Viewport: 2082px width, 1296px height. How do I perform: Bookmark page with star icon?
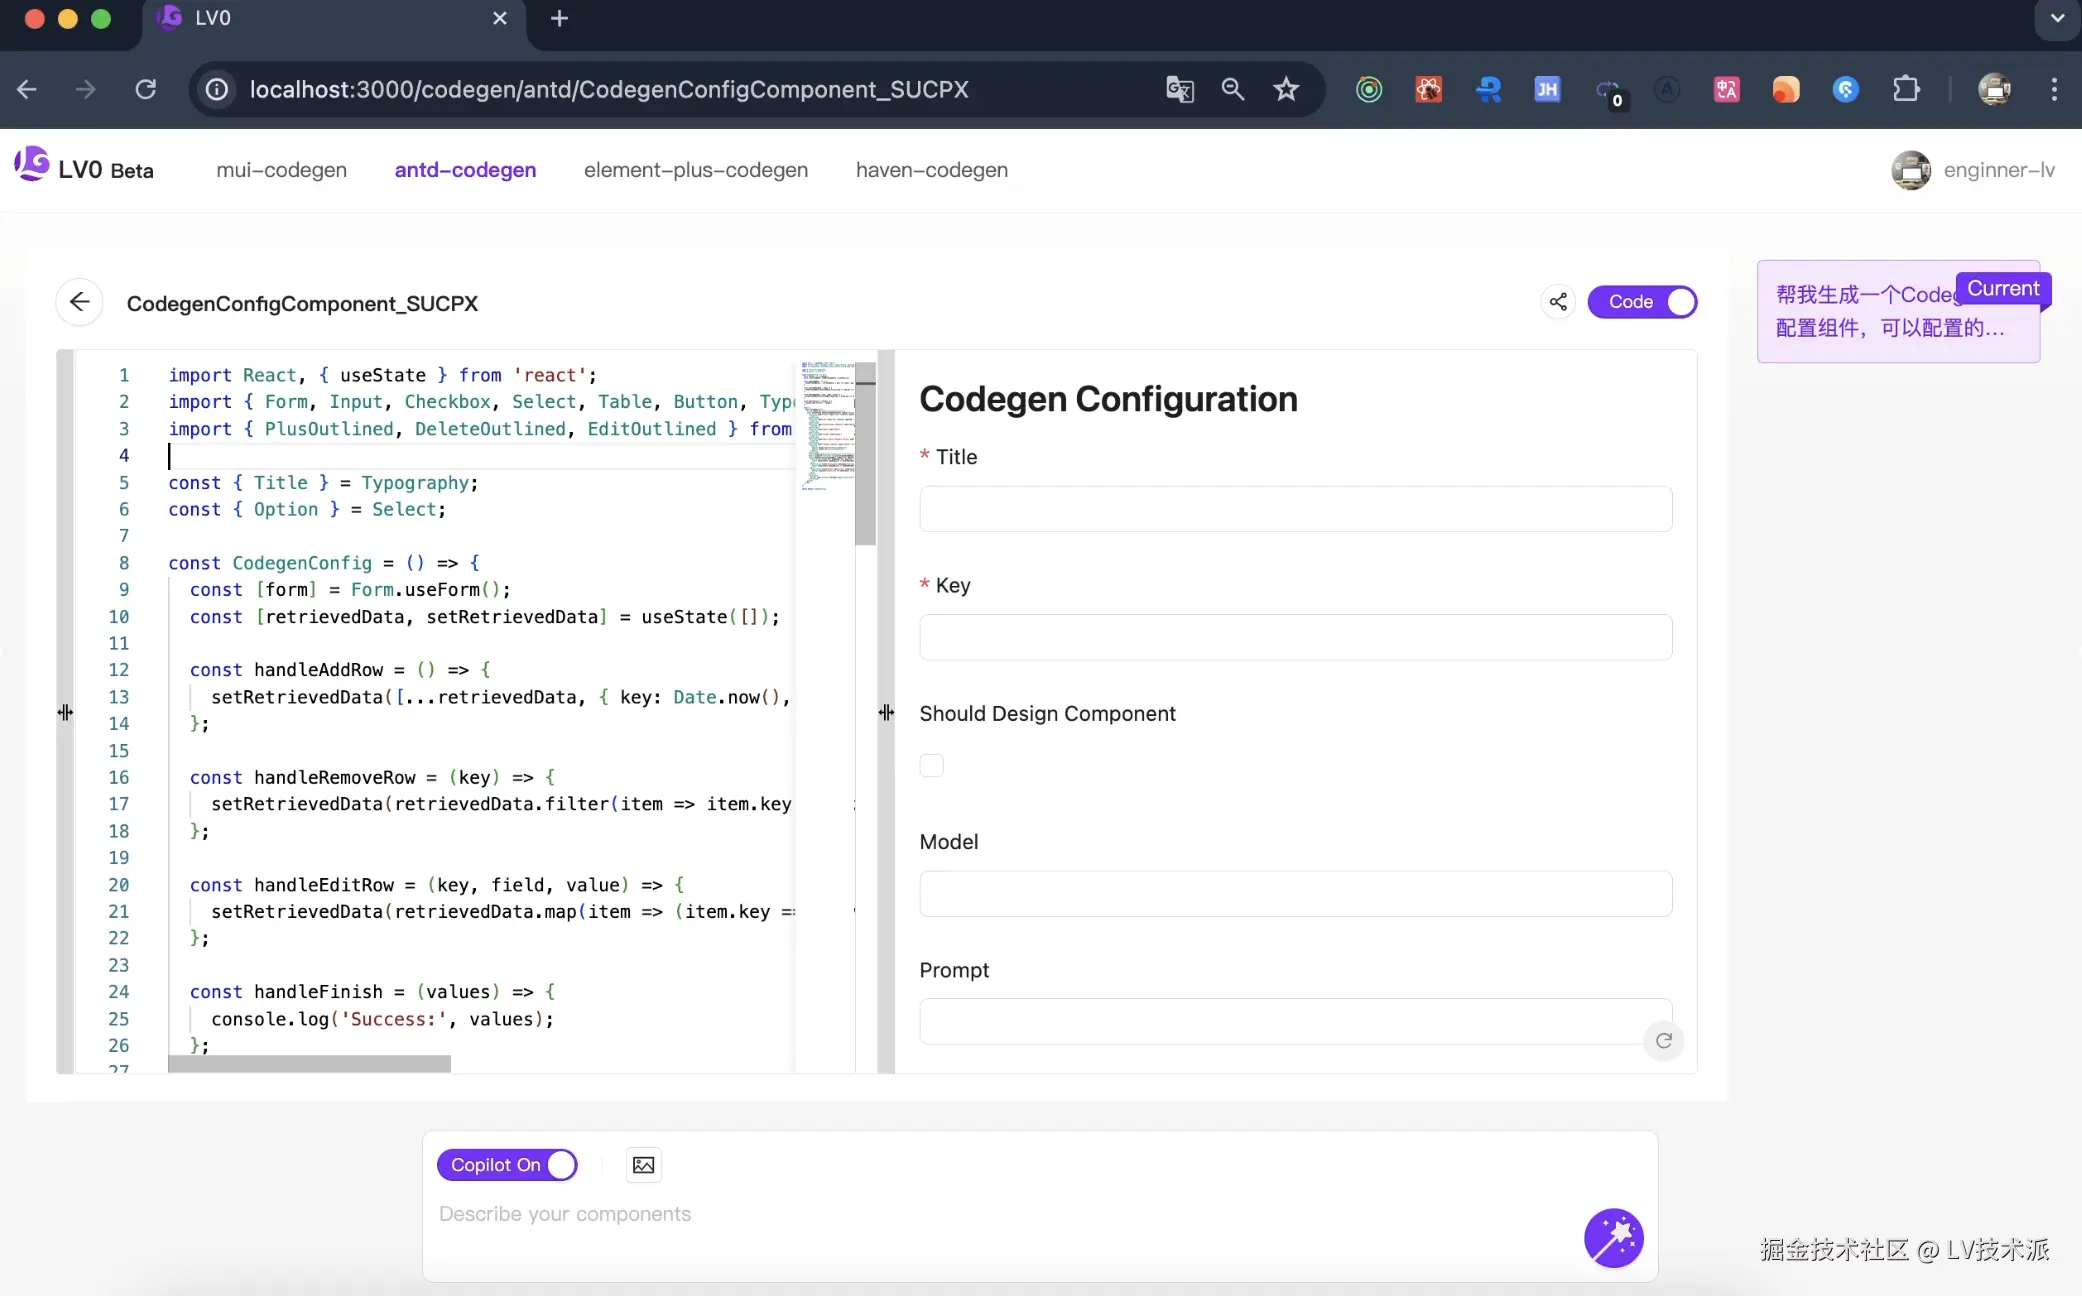pyautogui.click(x=1286, y=89)
